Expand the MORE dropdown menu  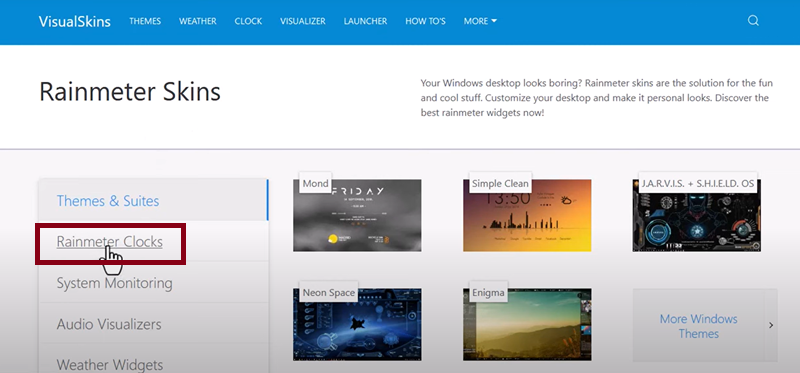tap(480, 21)
